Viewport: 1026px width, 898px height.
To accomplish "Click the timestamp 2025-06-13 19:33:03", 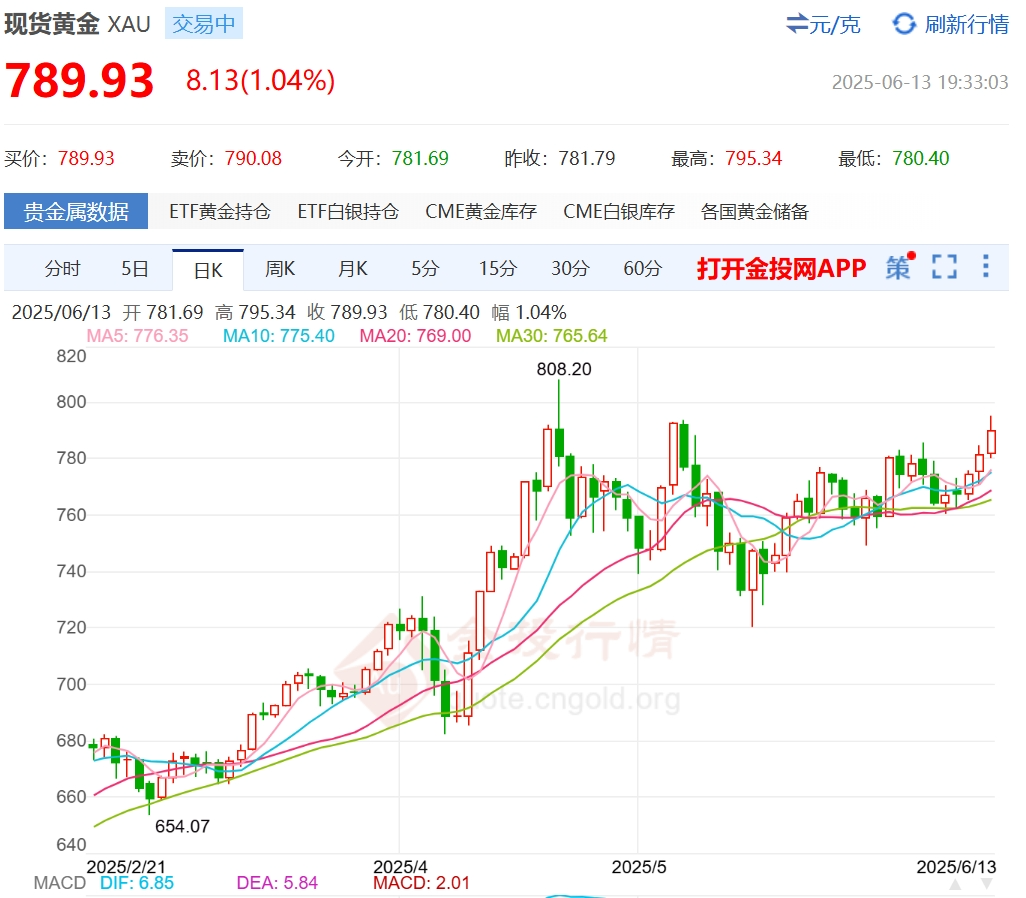I will point(920,82).
